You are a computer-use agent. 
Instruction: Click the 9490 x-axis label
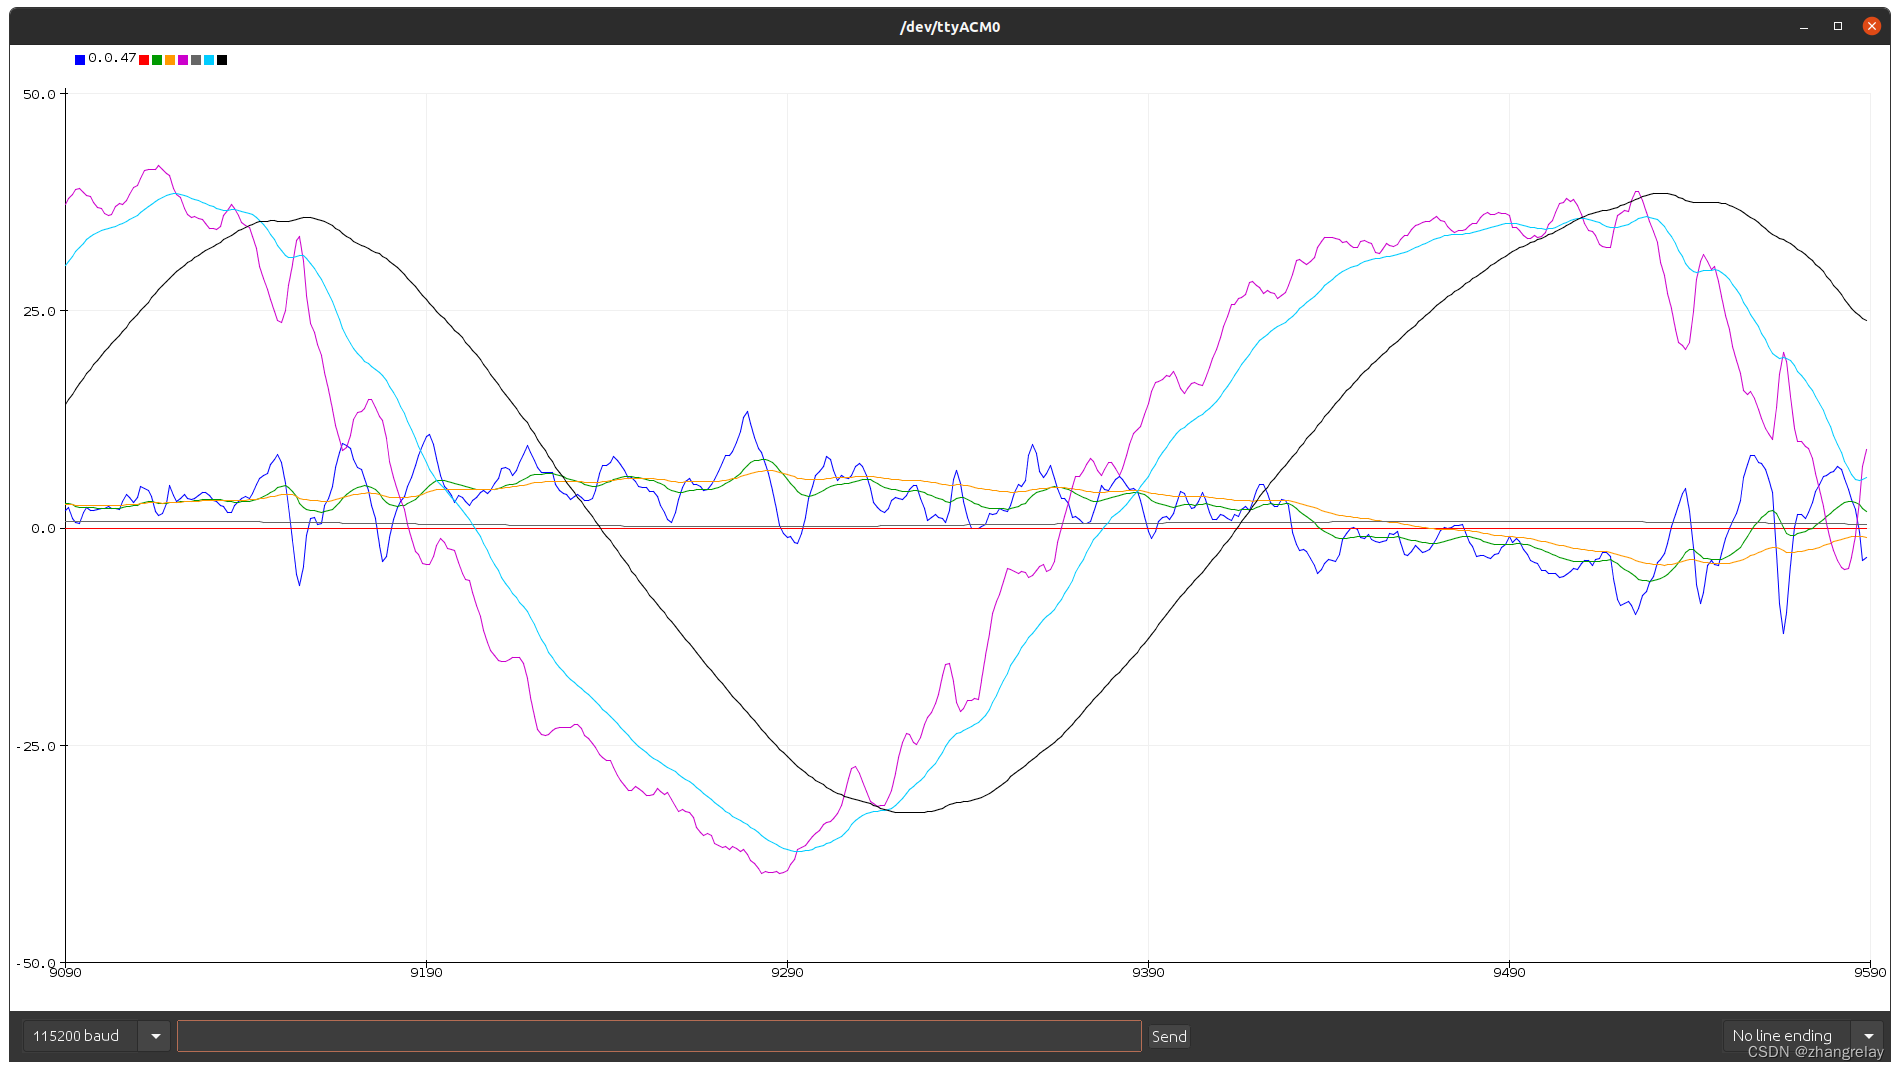1509,973
